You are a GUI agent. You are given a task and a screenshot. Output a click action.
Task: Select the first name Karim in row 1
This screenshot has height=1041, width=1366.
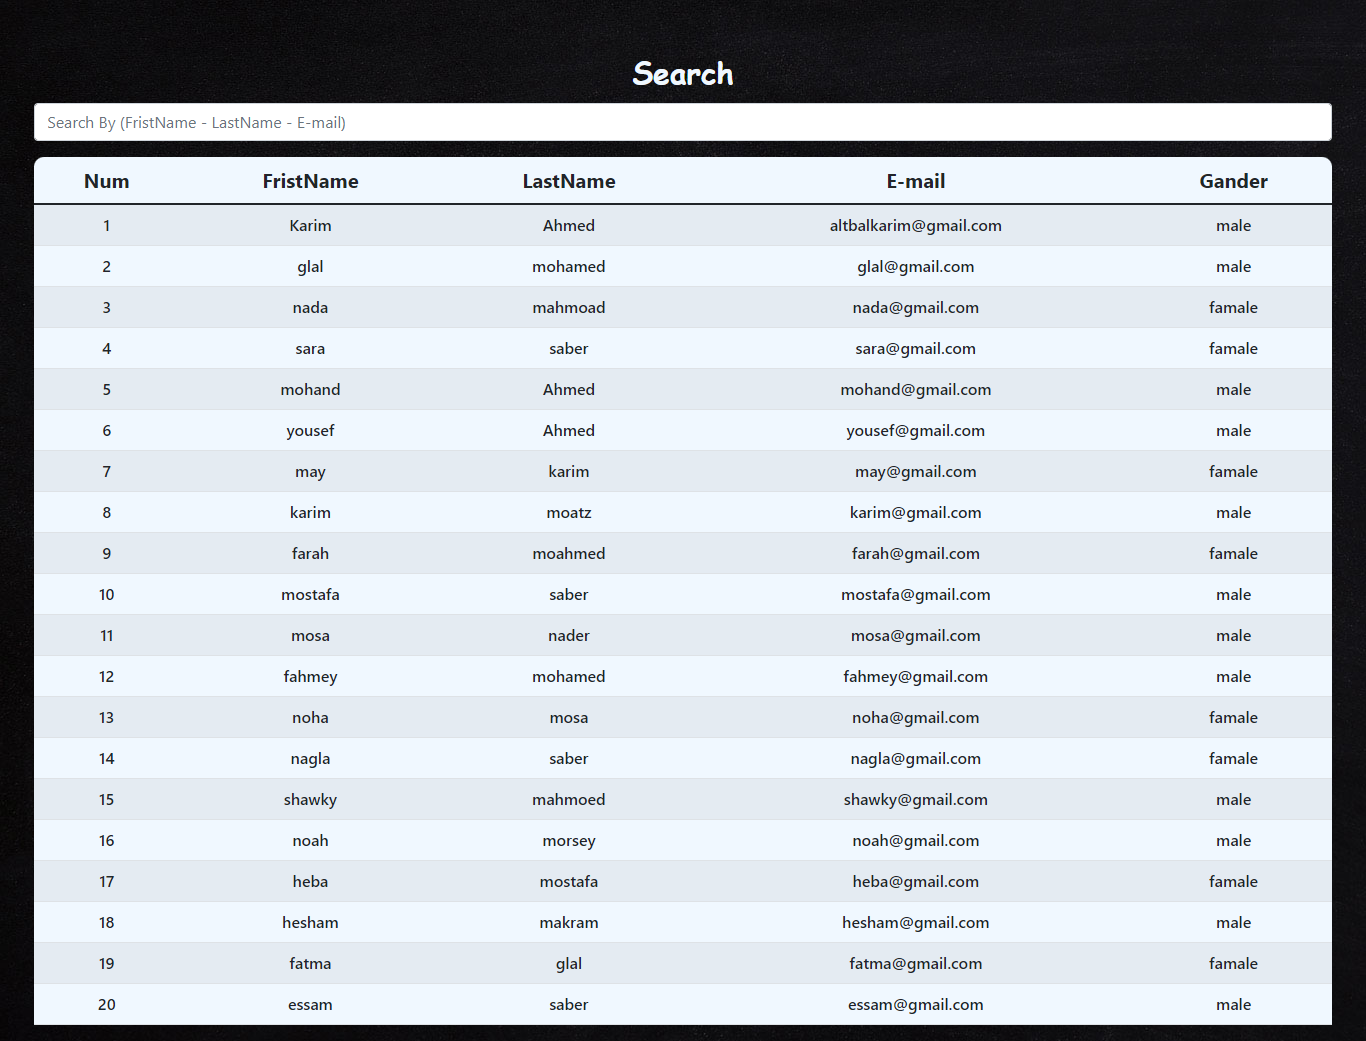[x=310, y=225]
